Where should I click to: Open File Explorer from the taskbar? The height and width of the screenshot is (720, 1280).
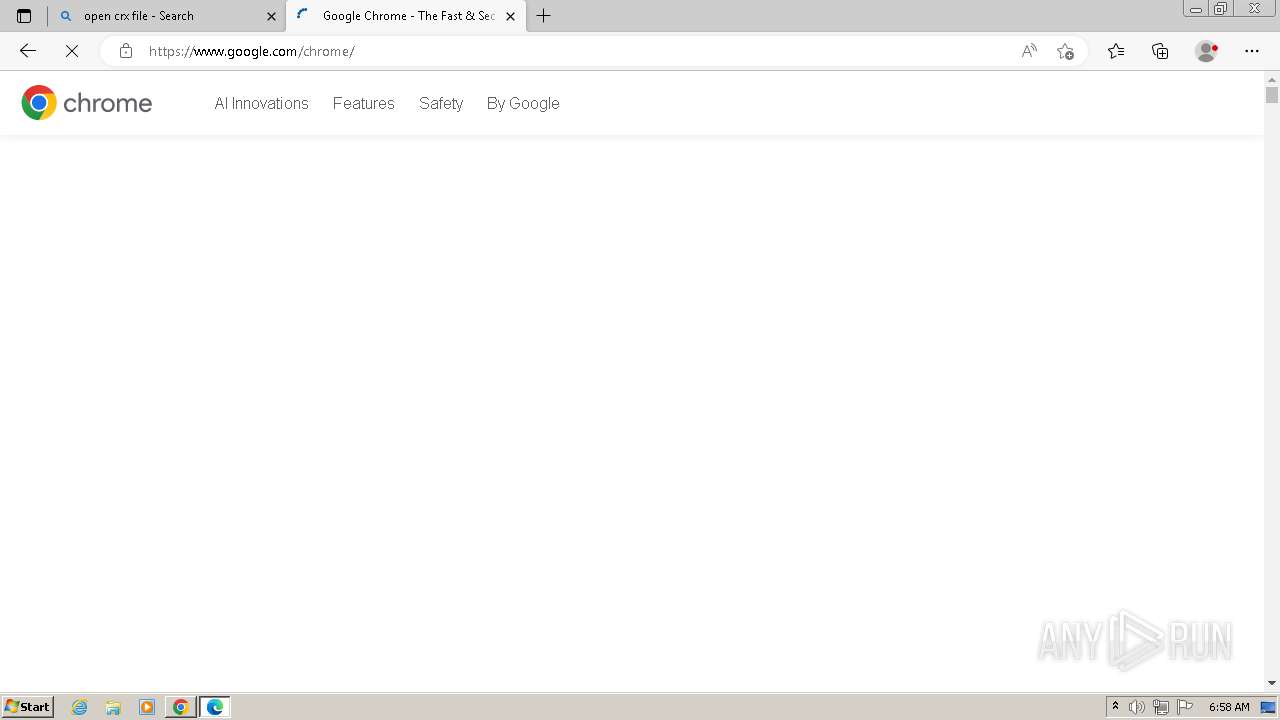[113, 707]
